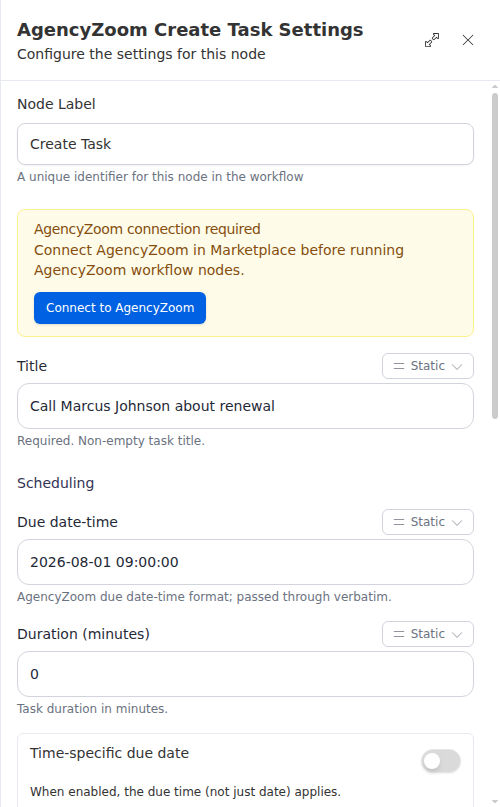Click the scrollbar down arrow
Viewport: 500px width, 807px height.
pos(495,802)
